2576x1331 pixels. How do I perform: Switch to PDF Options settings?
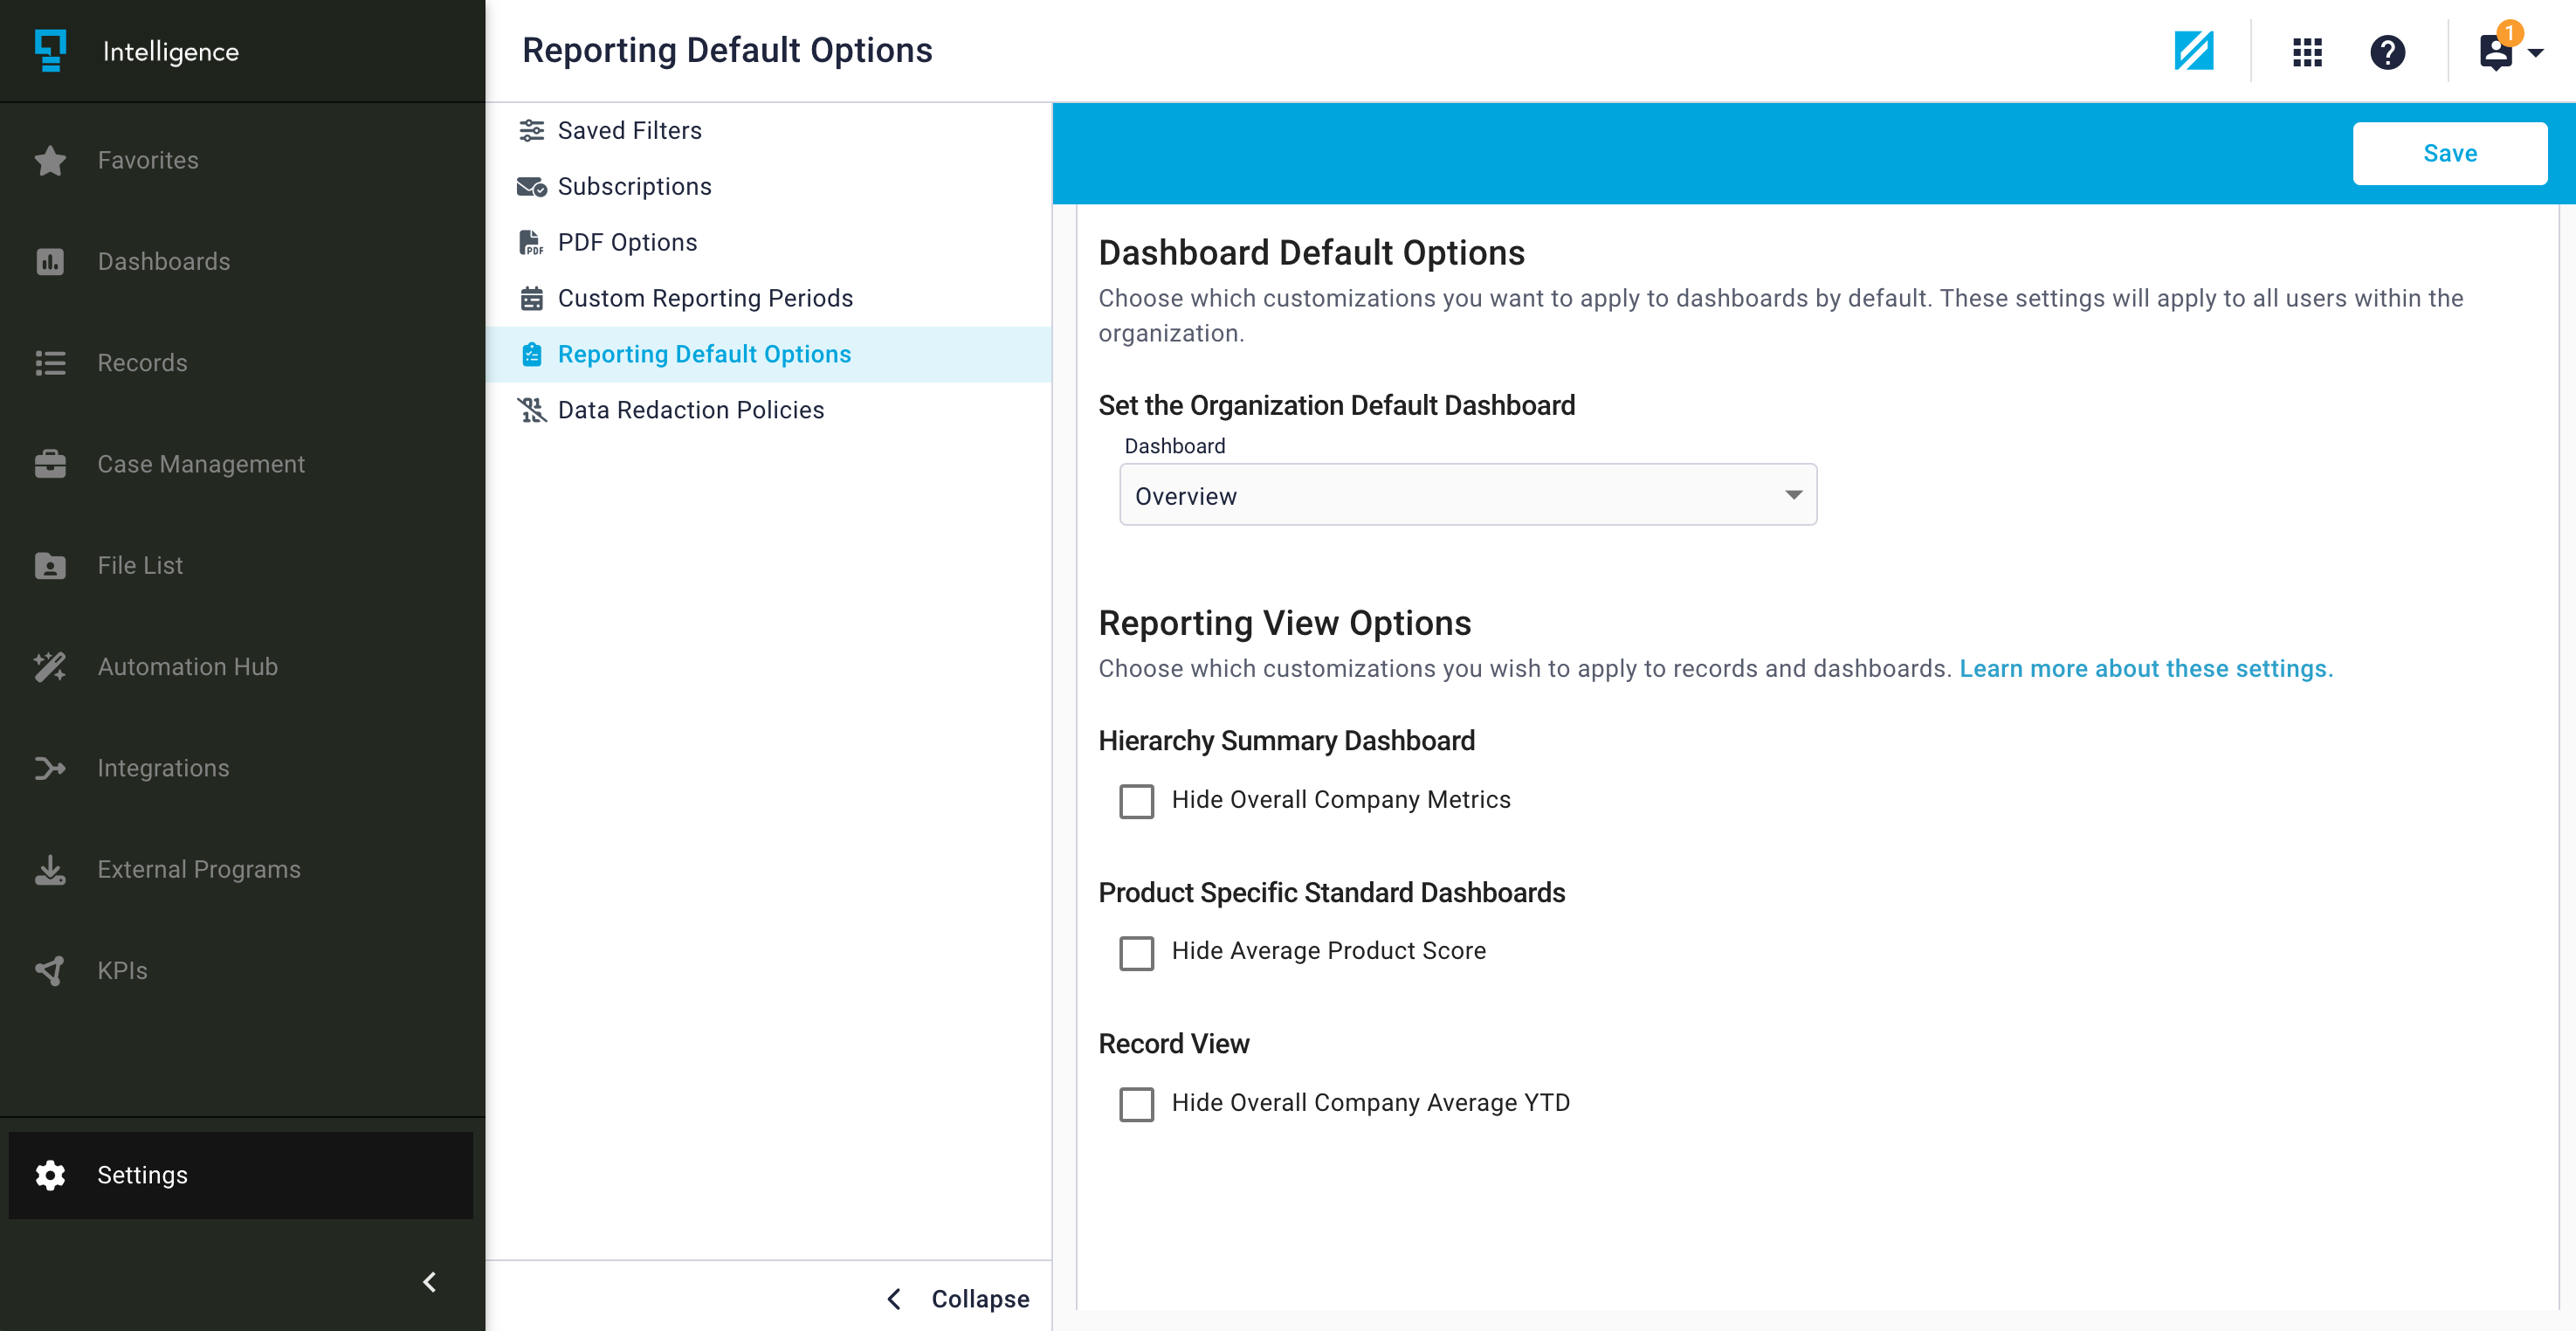click(x=627, y=241)
